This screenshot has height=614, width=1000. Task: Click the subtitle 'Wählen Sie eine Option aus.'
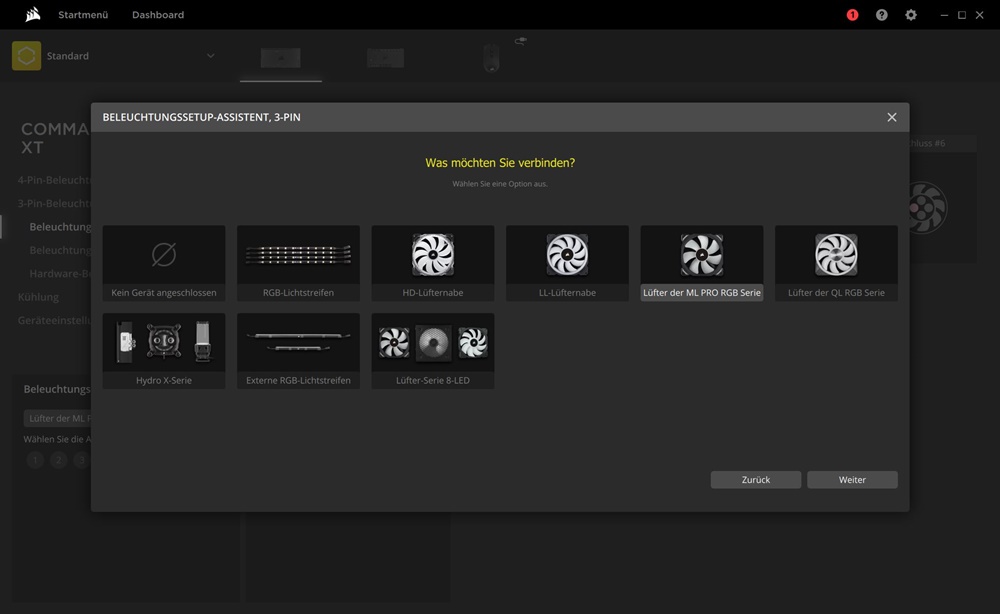[500, 184]
